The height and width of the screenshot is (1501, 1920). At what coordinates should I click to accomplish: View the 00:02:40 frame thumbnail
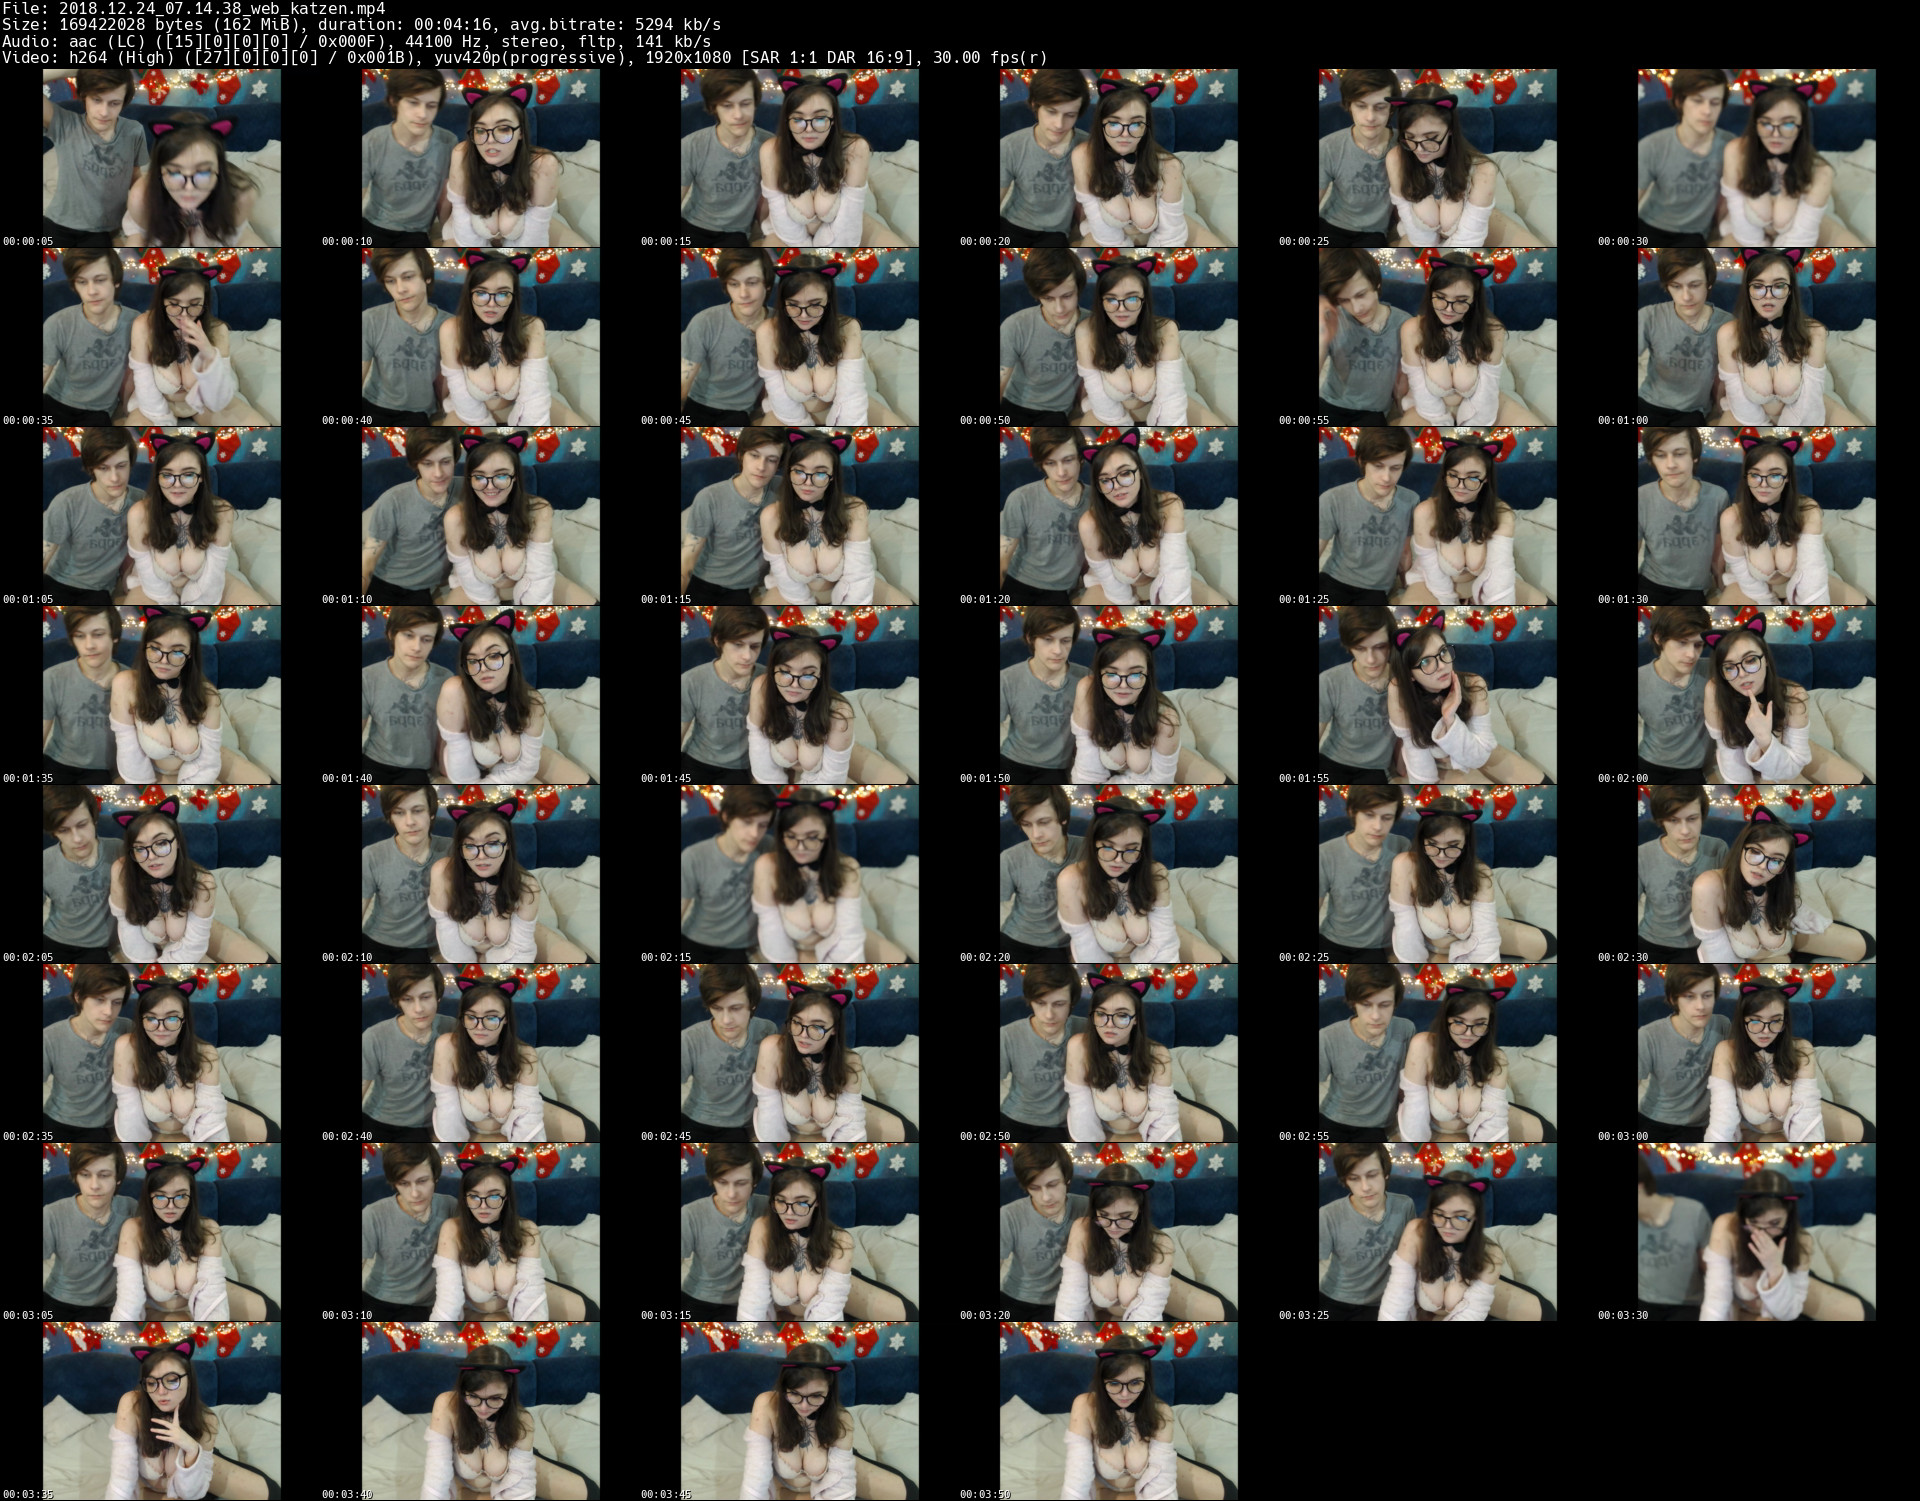(480, 1053)
